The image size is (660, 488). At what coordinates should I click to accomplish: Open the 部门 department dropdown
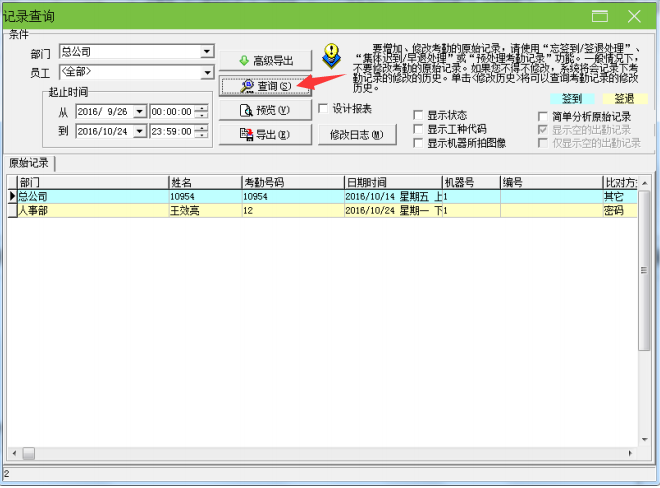207,52
